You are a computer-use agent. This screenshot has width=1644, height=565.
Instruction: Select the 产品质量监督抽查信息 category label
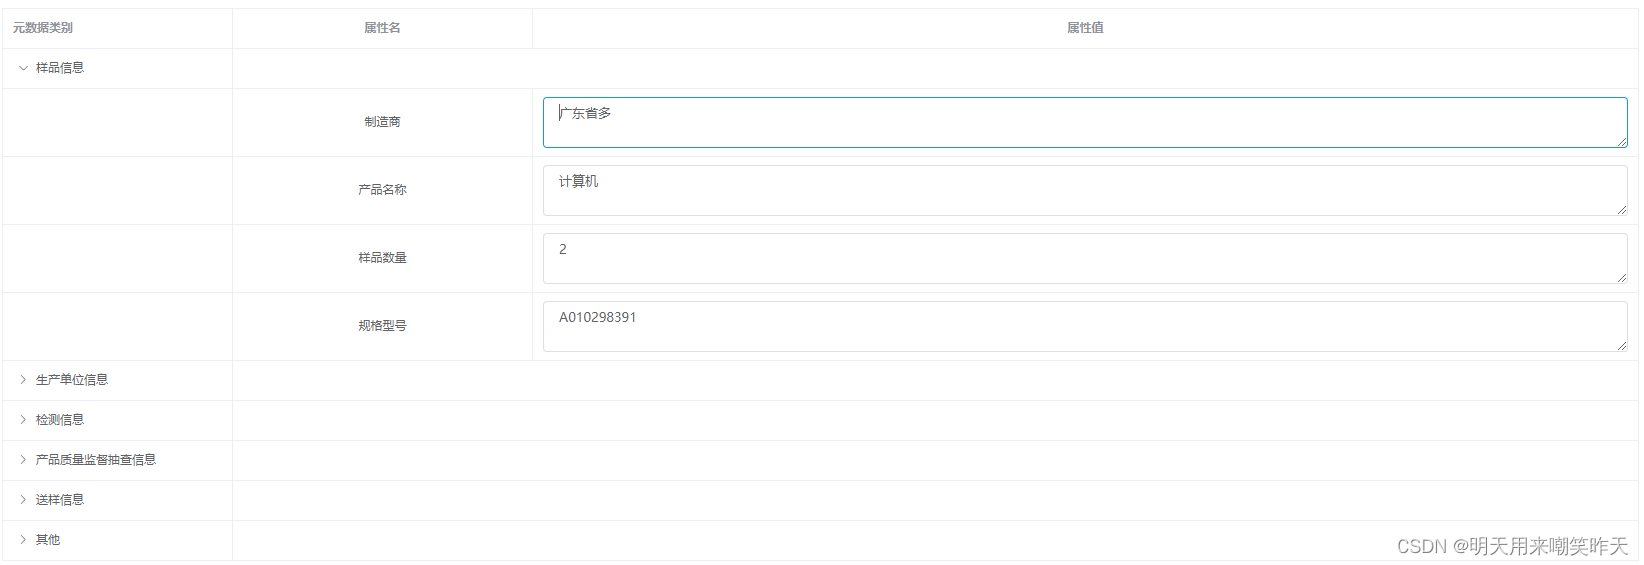[96, 460]
